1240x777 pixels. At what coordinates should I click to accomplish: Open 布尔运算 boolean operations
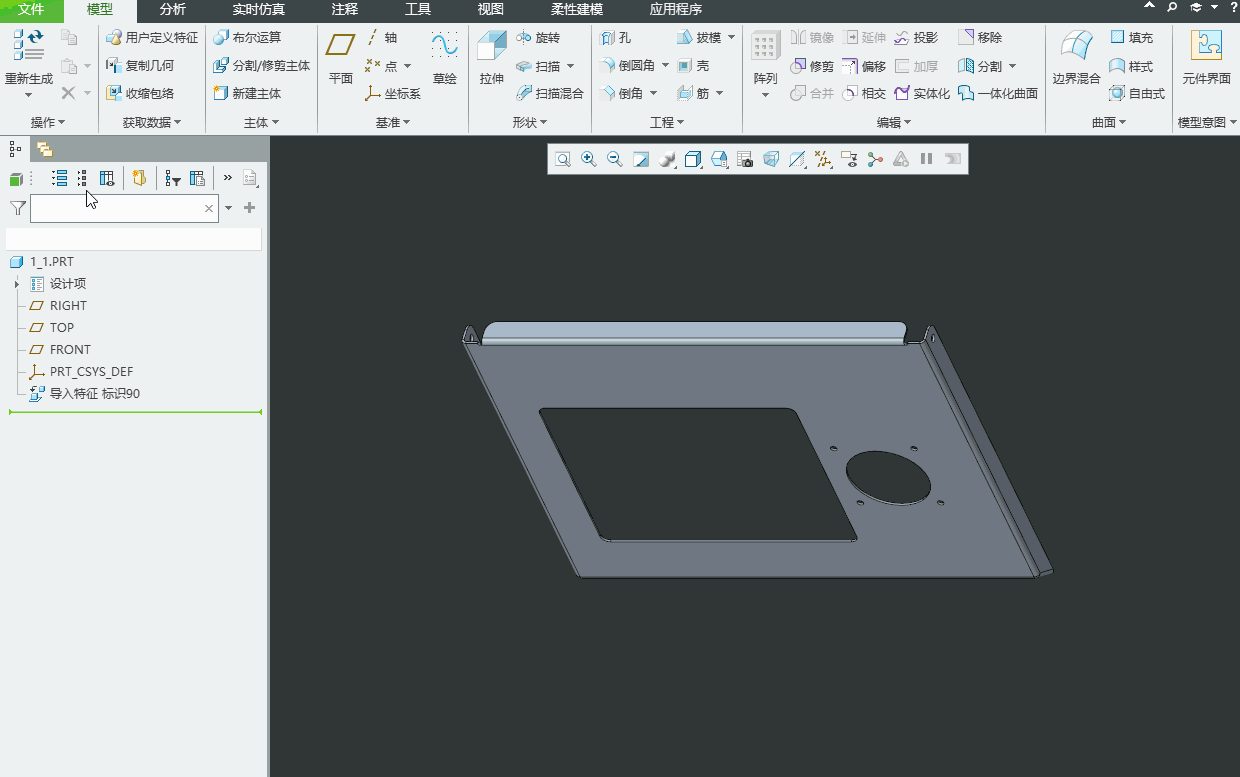247,38
